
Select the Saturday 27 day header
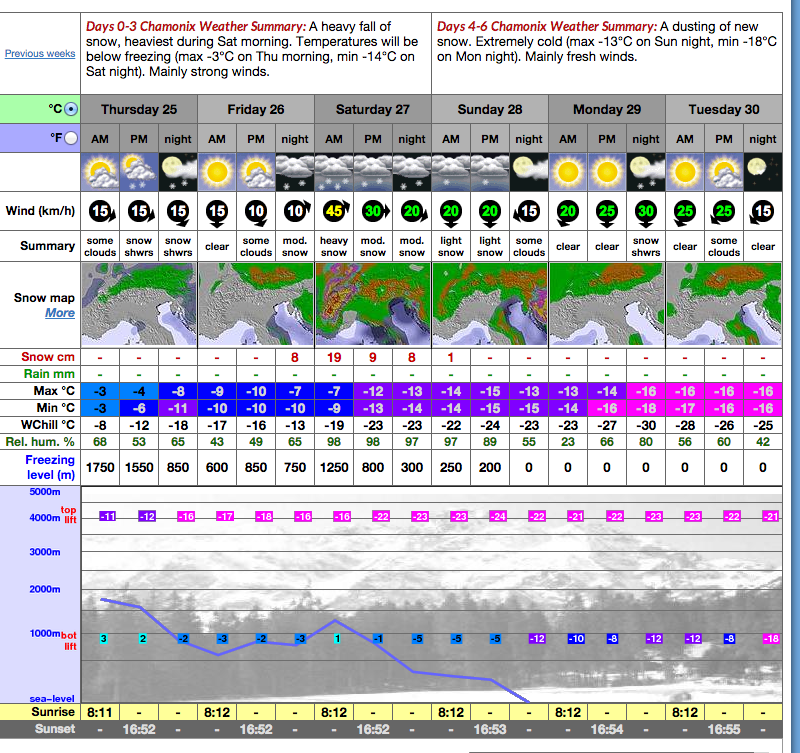click(373, 109)
